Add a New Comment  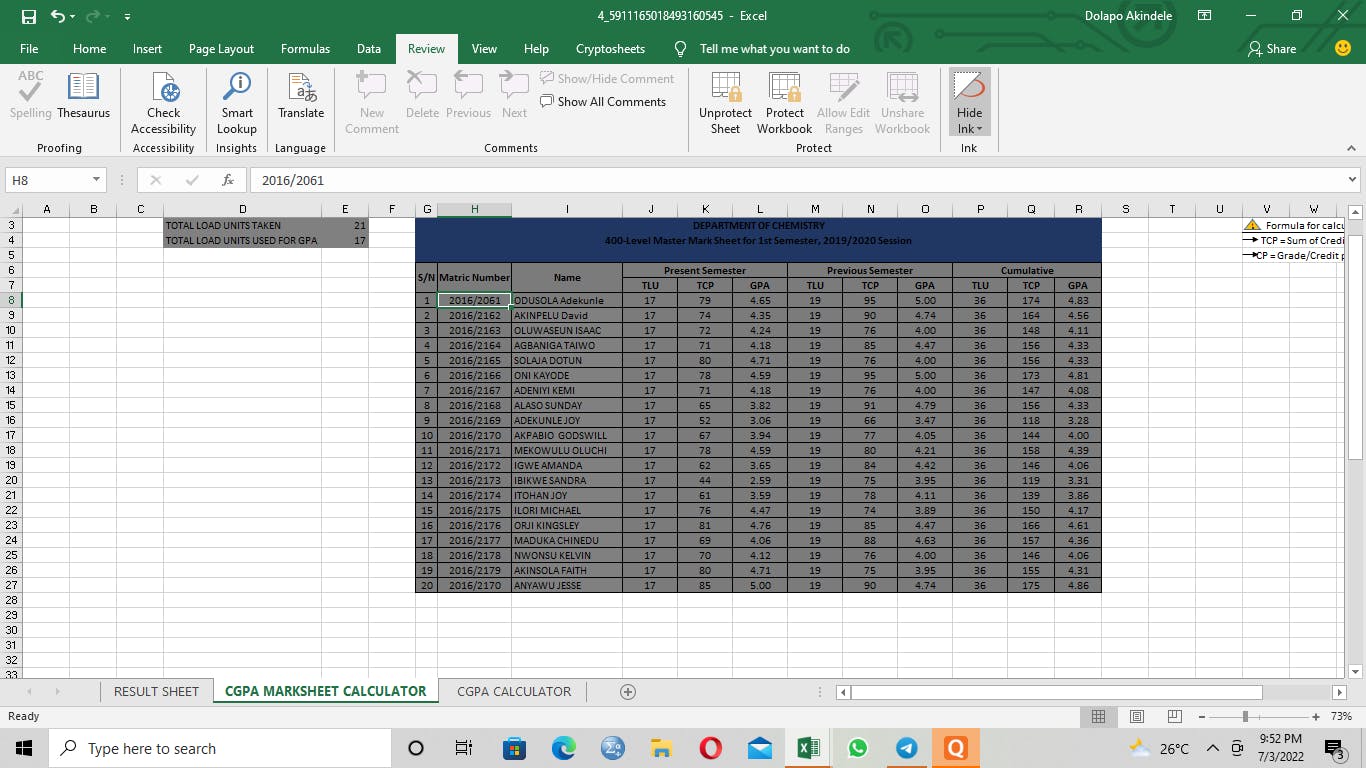[x=372, y=104]
